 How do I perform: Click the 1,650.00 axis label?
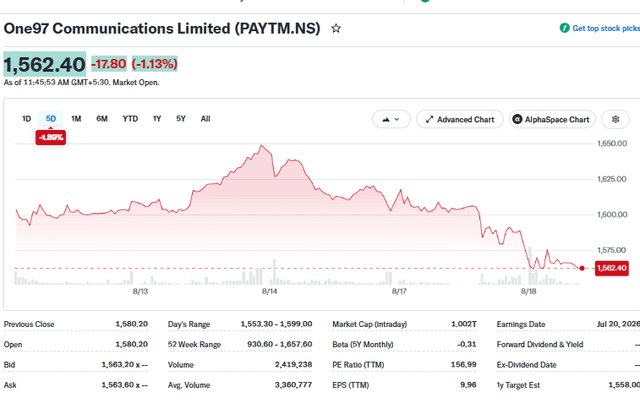click(x=612, y=144)
